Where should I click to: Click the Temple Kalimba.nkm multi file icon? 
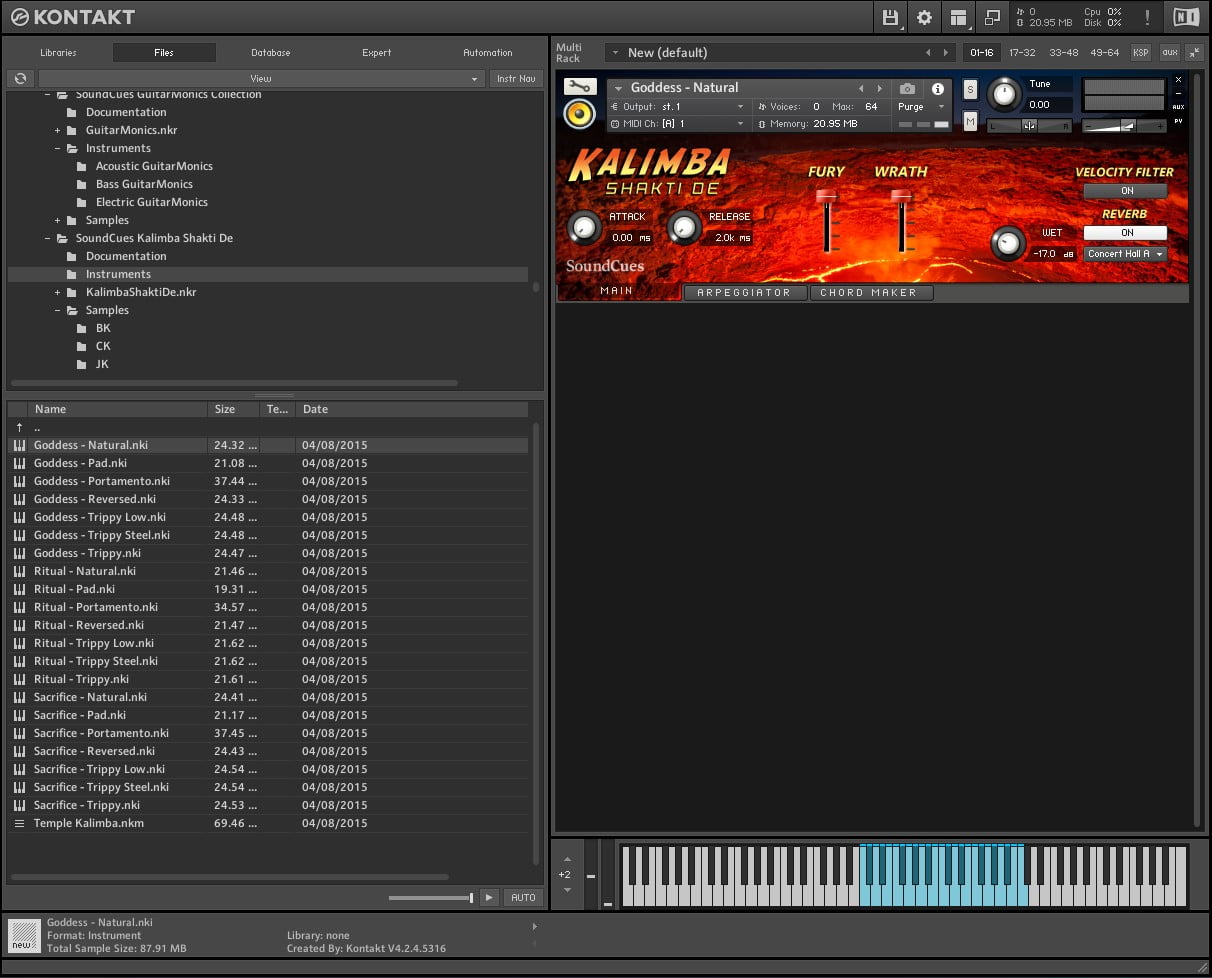(19, 823)
